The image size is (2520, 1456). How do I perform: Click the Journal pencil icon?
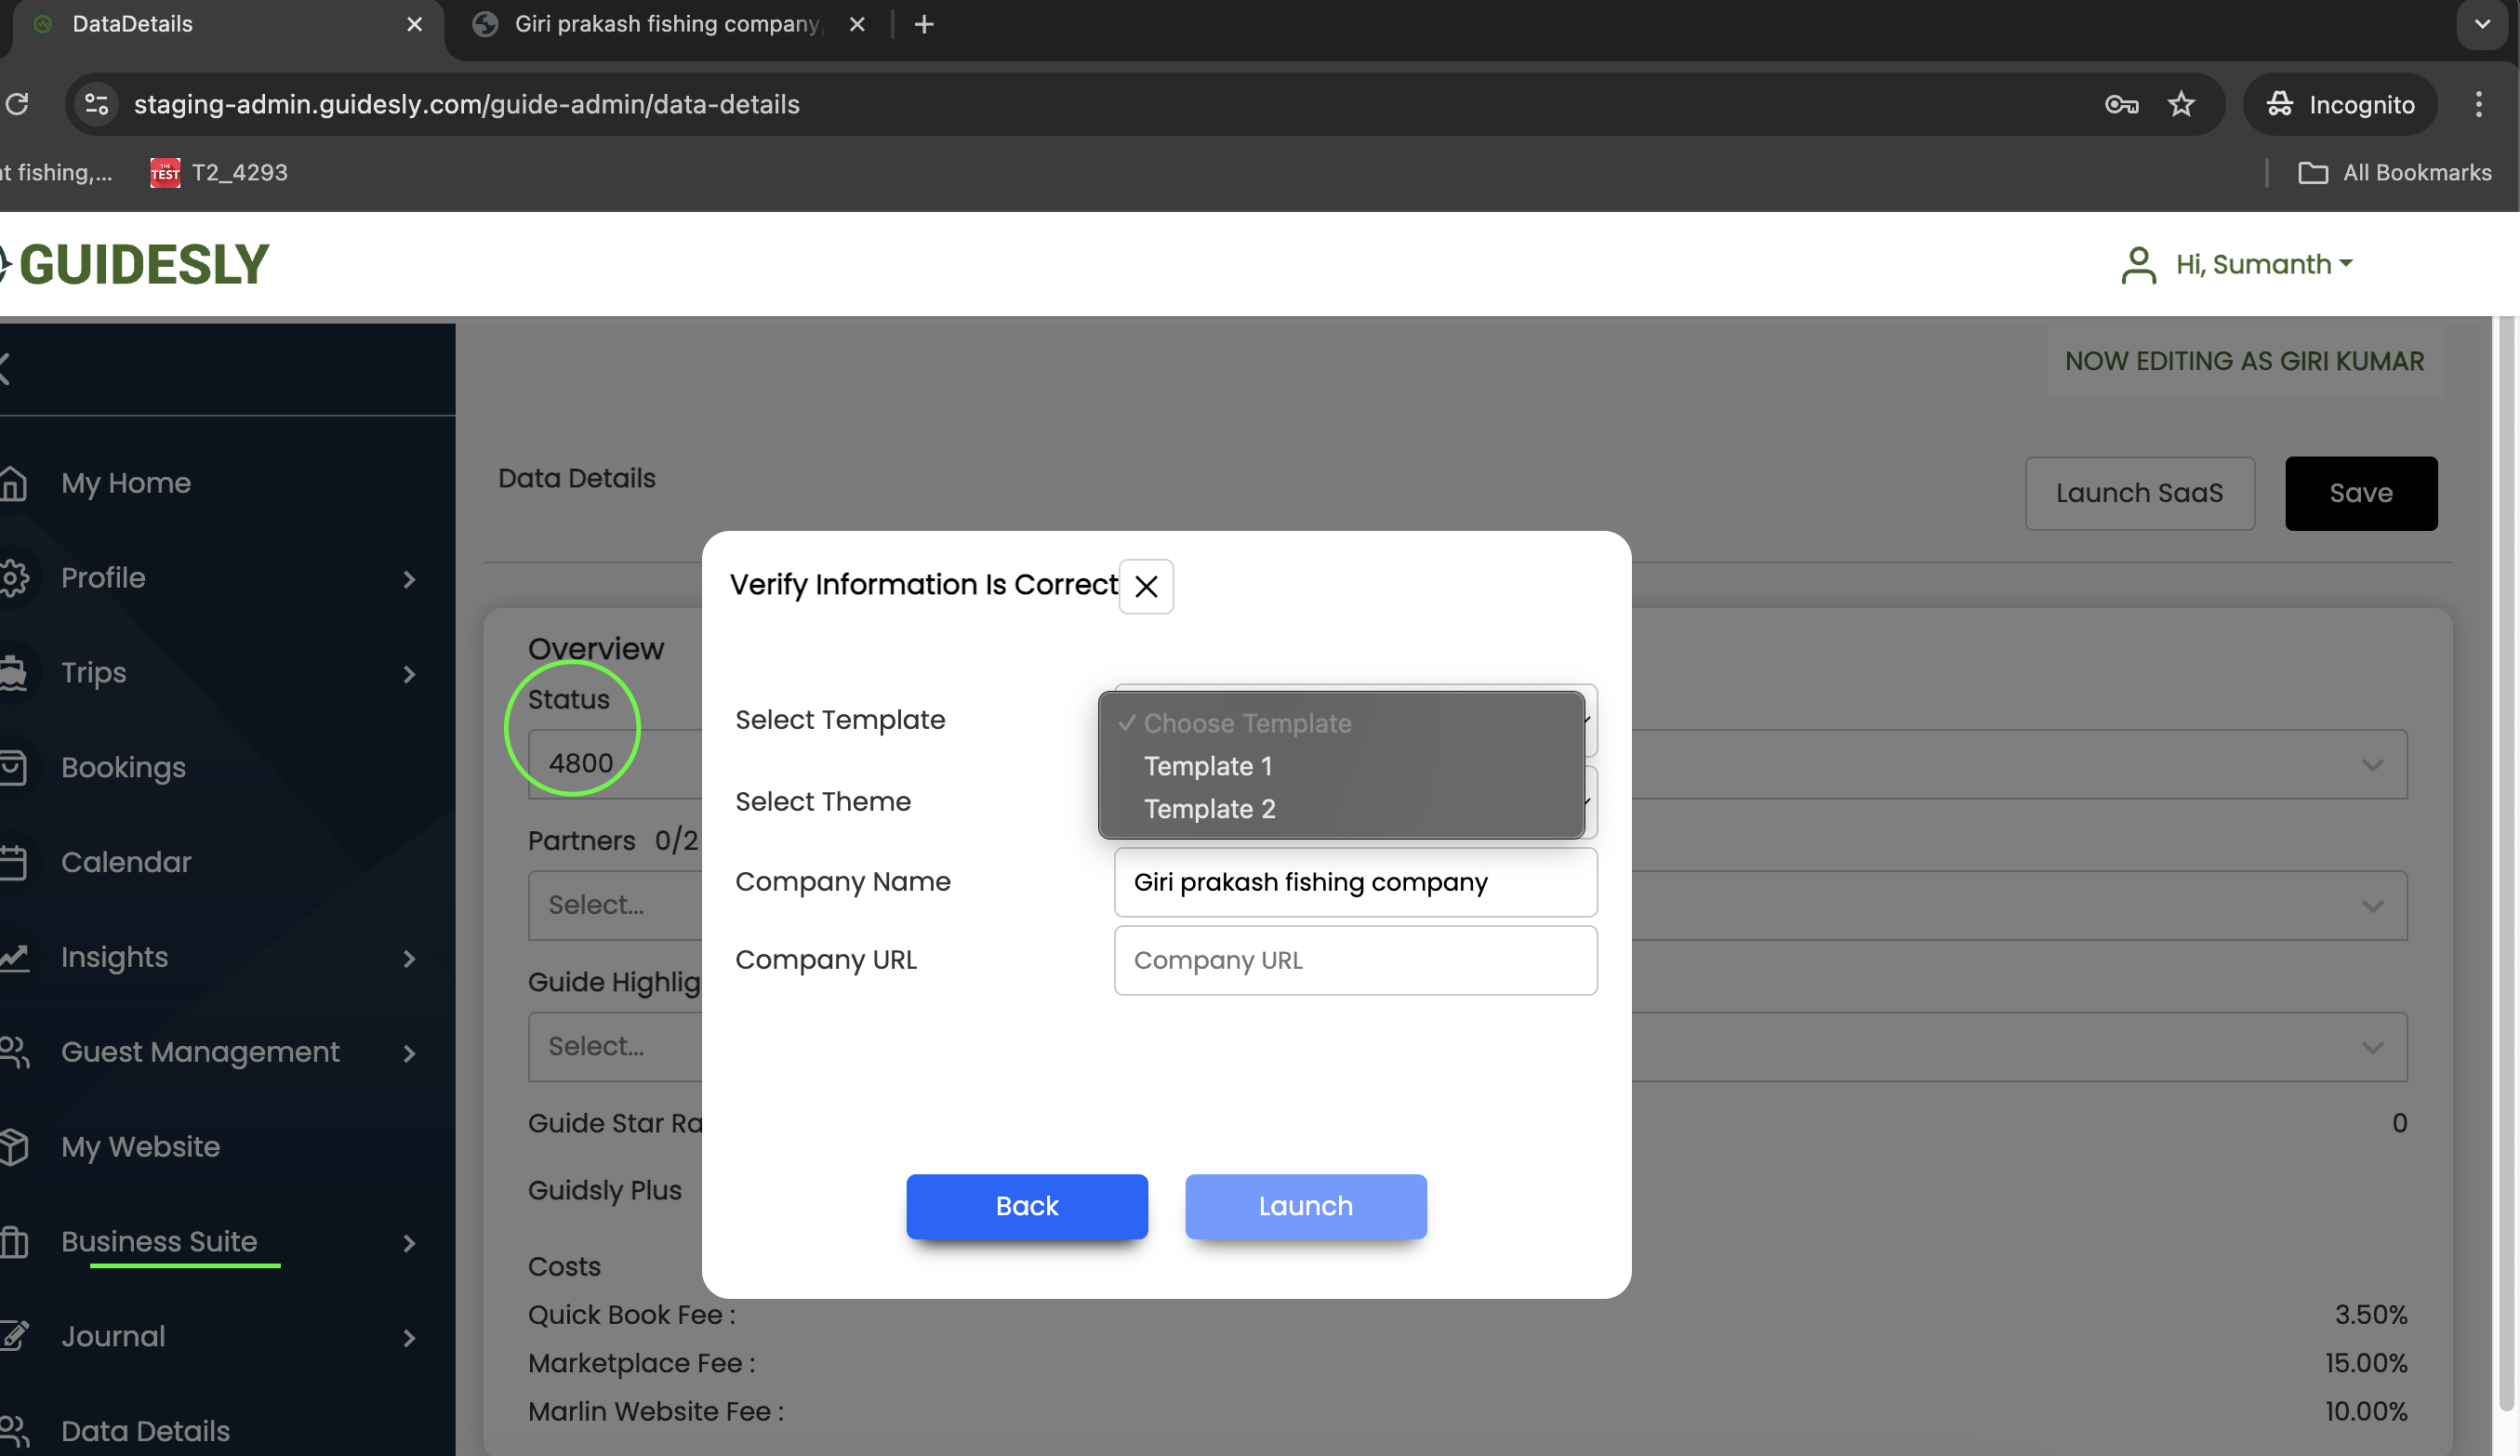(13, 1336)
